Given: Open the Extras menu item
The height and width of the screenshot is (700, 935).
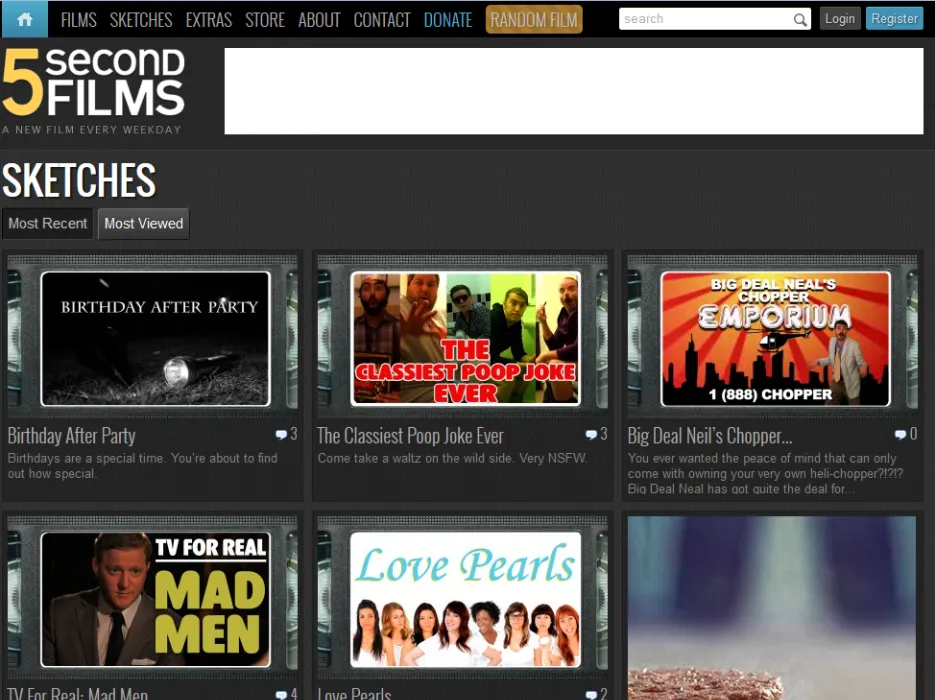Looking at the screenshot, I should [x=209, y=20].
